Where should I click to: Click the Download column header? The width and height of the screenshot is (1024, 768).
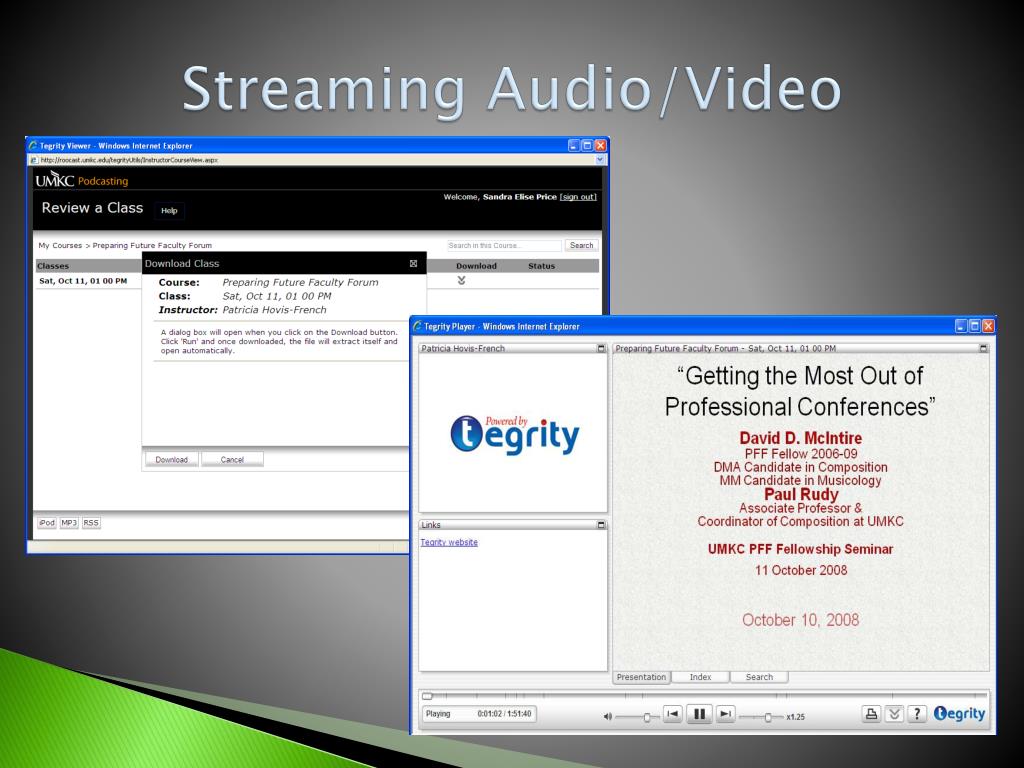pos(476,266)
